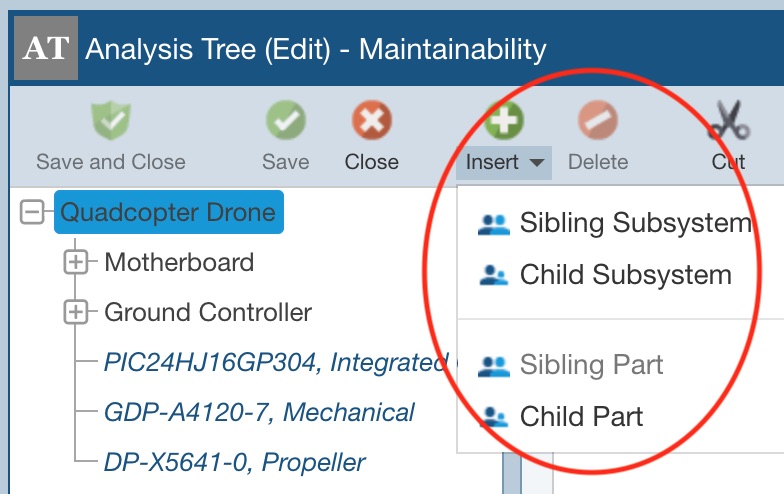Click the tree panel vertical scrollbar

pyautogui.click(x=511, y=472)
